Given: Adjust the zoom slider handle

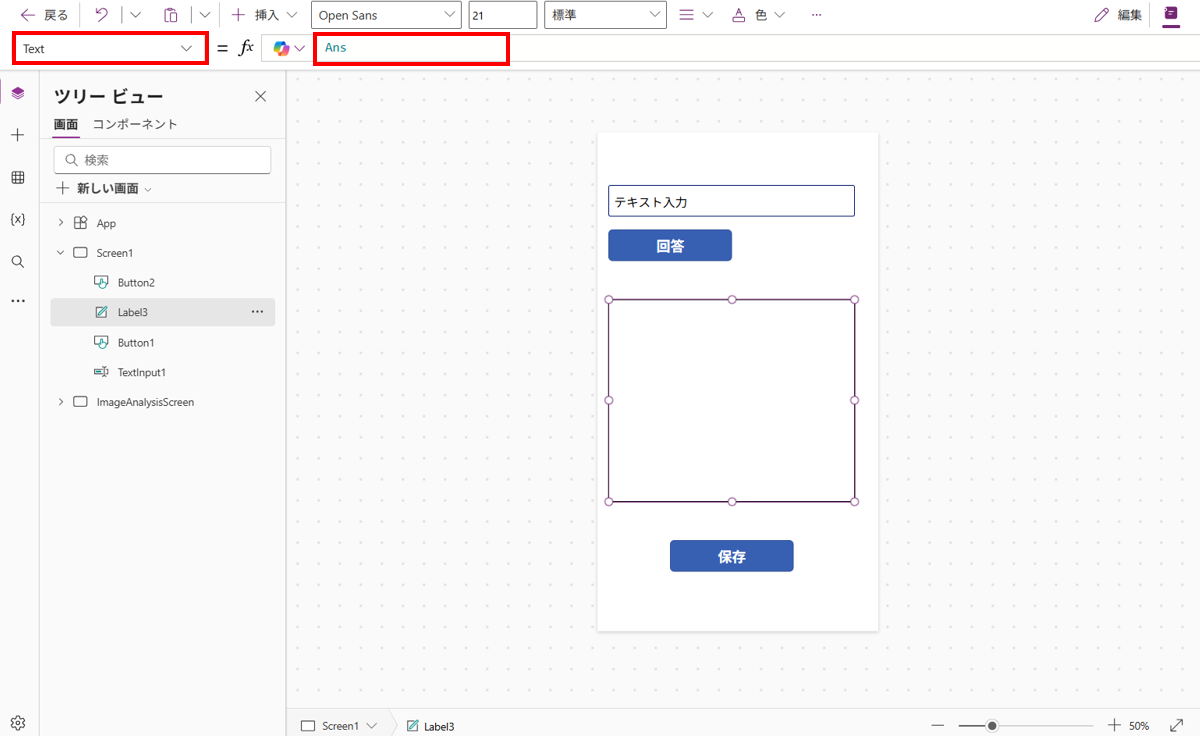Looking at the screenshot, I should (991, 725).
